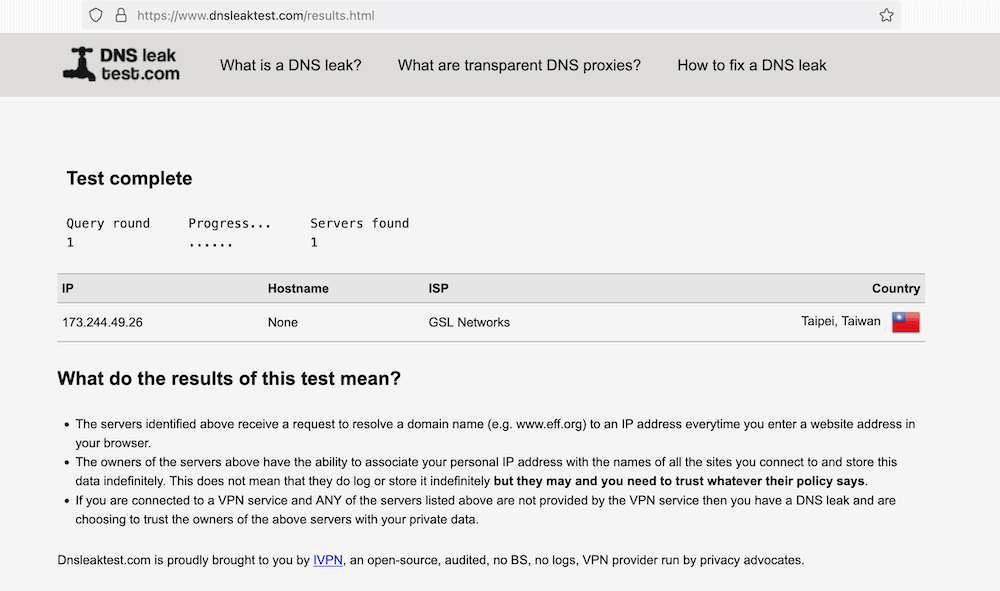Viewport: 1000px width, 591px height.
Task: Click the 'DNS leak test.com' logo text
Action: click(140, 64)
